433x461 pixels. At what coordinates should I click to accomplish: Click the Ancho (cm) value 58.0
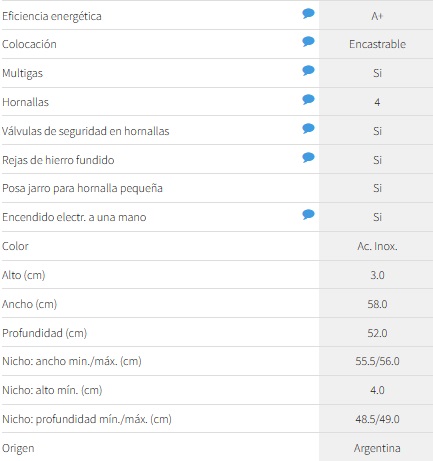pyautogui.click(x=377, y=304)
